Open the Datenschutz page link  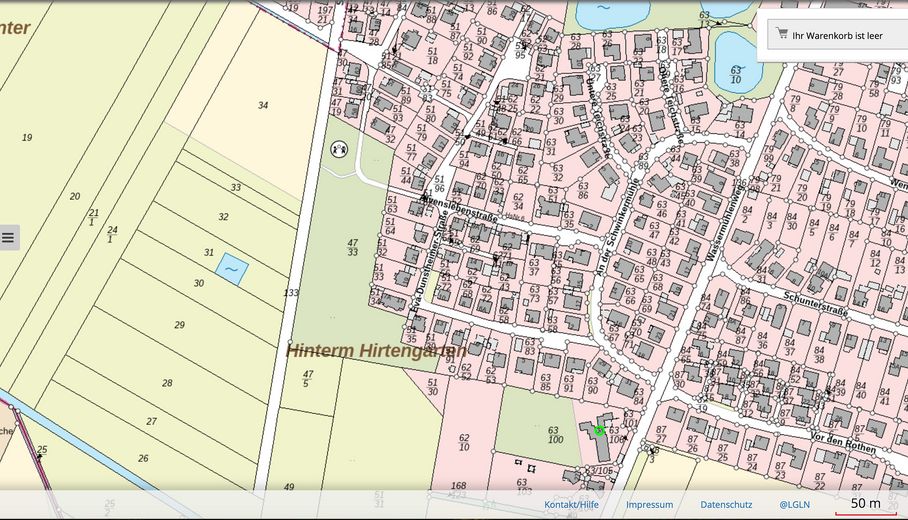click(x=726, y=505)
